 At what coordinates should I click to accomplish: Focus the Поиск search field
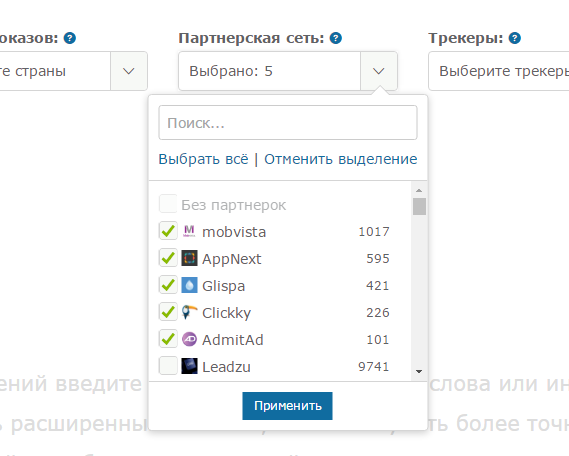pos(288,123)
